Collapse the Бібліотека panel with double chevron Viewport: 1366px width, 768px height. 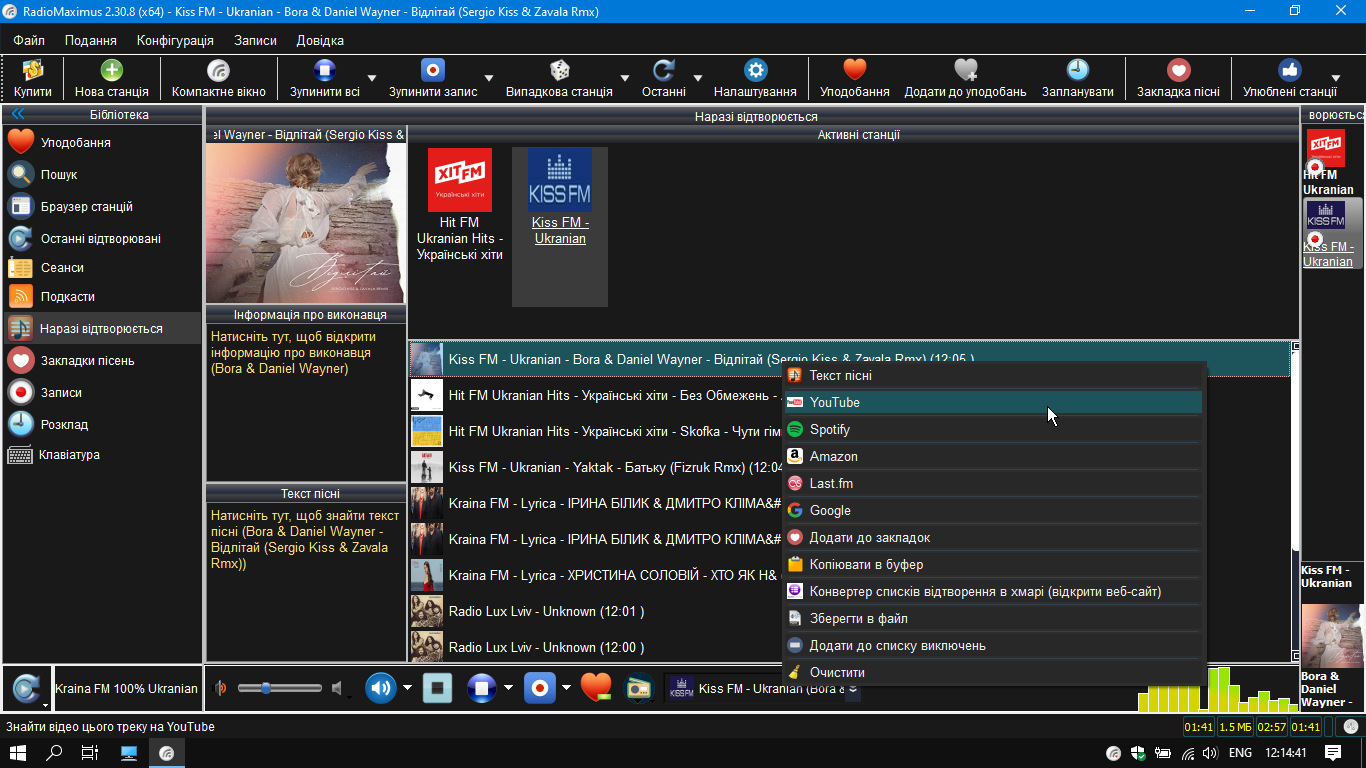tap(17, 114)
